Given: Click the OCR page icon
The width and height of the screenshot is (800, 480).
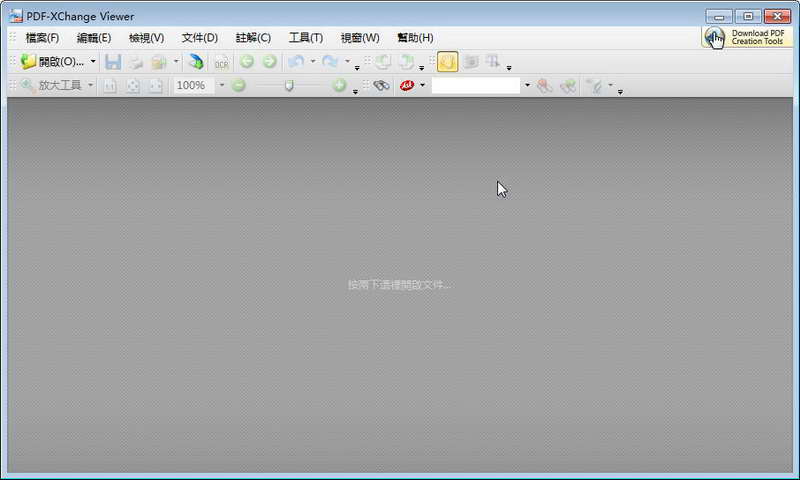Looking at the screenshot, I should (x=221, y=62).
